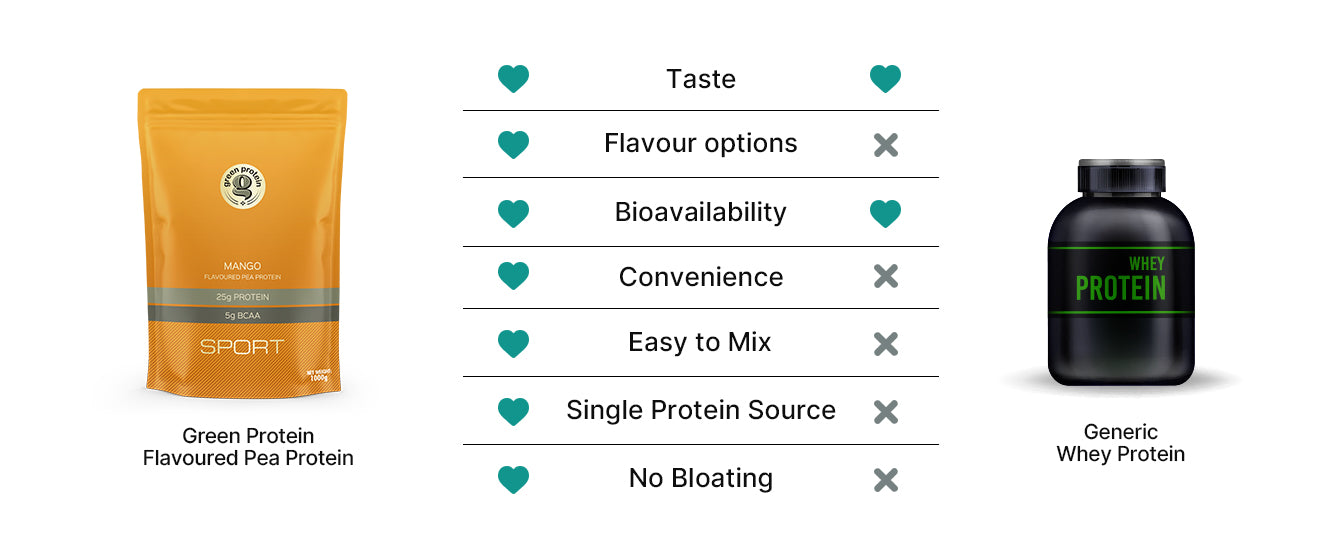The height and width of the screenshot is (558, 1320).
Task: Click the Green Protein heart beside Single Protein Source
Action: point(513,411)
